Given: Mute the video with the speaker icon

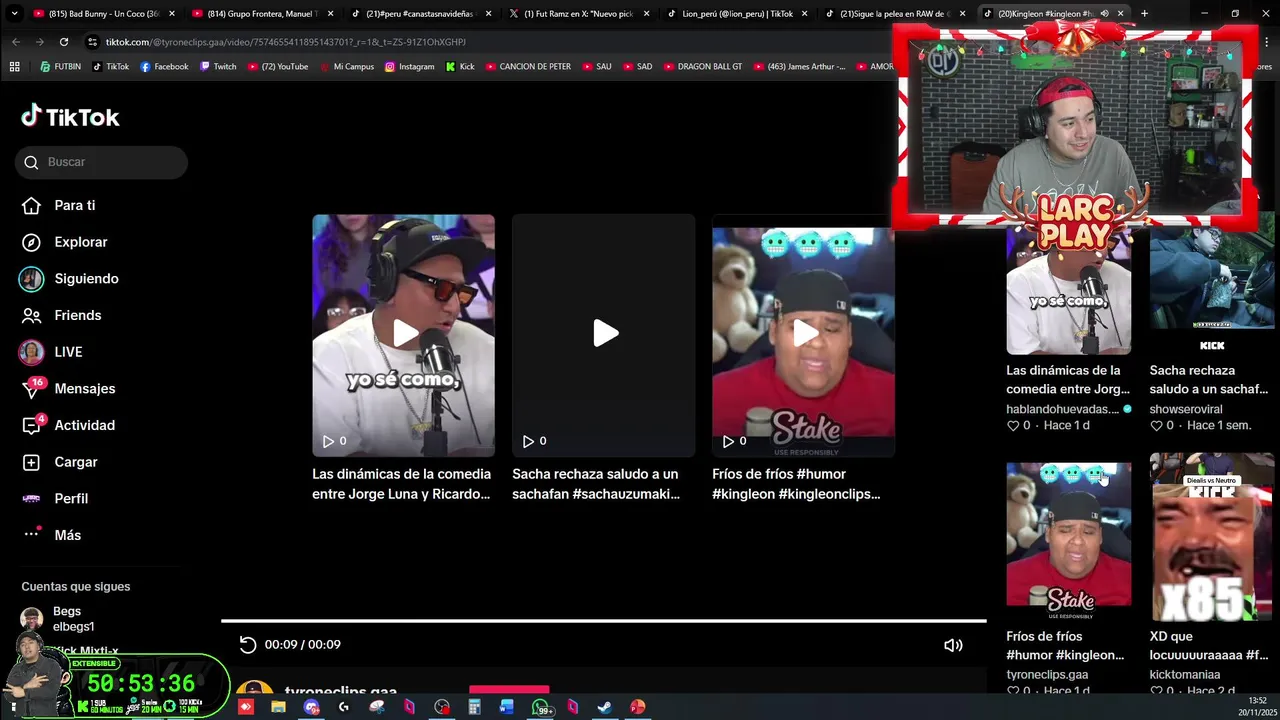Looking at the screenshot, I should coord(953,646).
